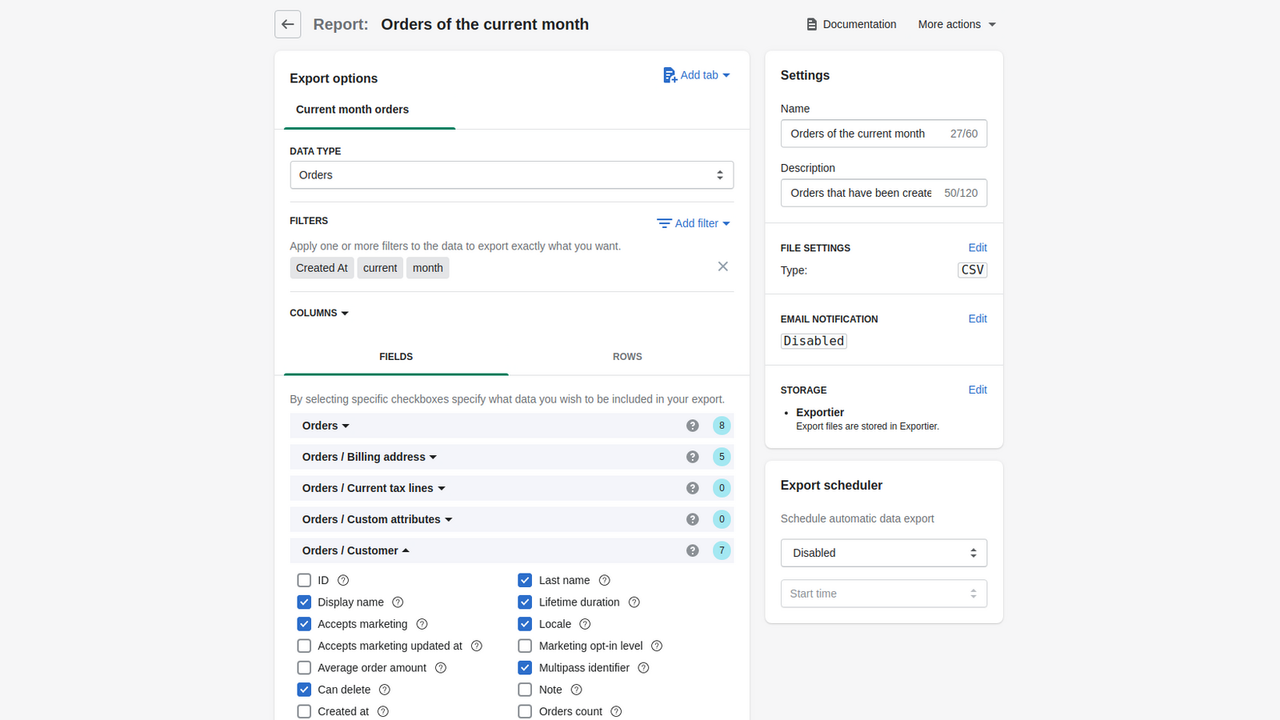Screen dimensions: 1280x720
Task: Open the Data type dropdown showing Orders
Action: (511, 174)
